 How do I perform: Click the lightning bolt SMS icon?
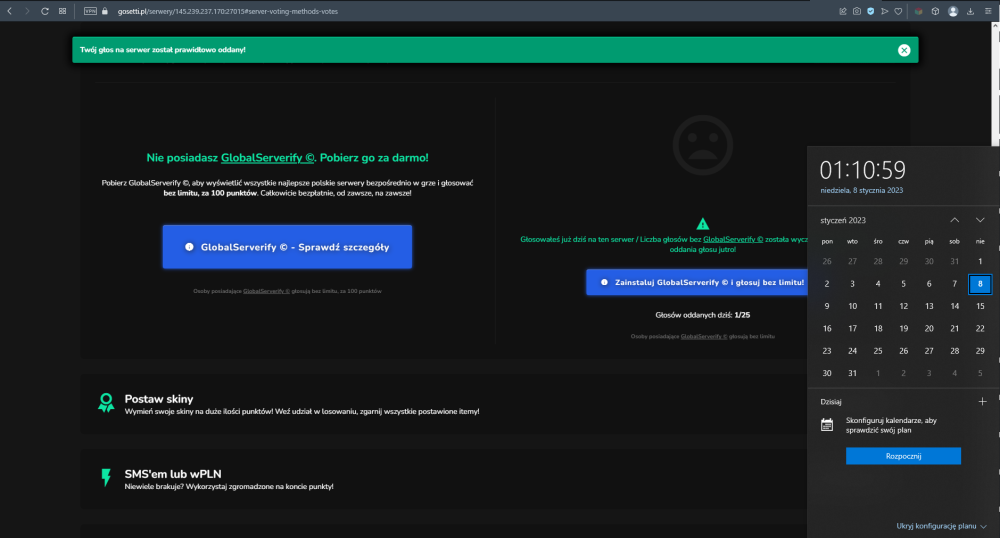[106, 477]
